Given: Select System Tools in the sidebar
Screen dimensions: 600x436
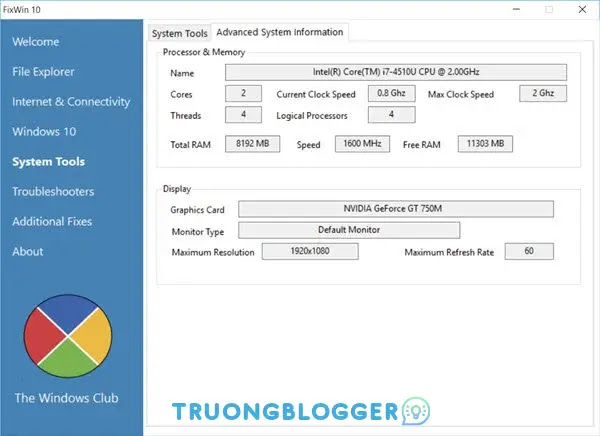Looking at the screenshot, I should (x=49, y=162).
